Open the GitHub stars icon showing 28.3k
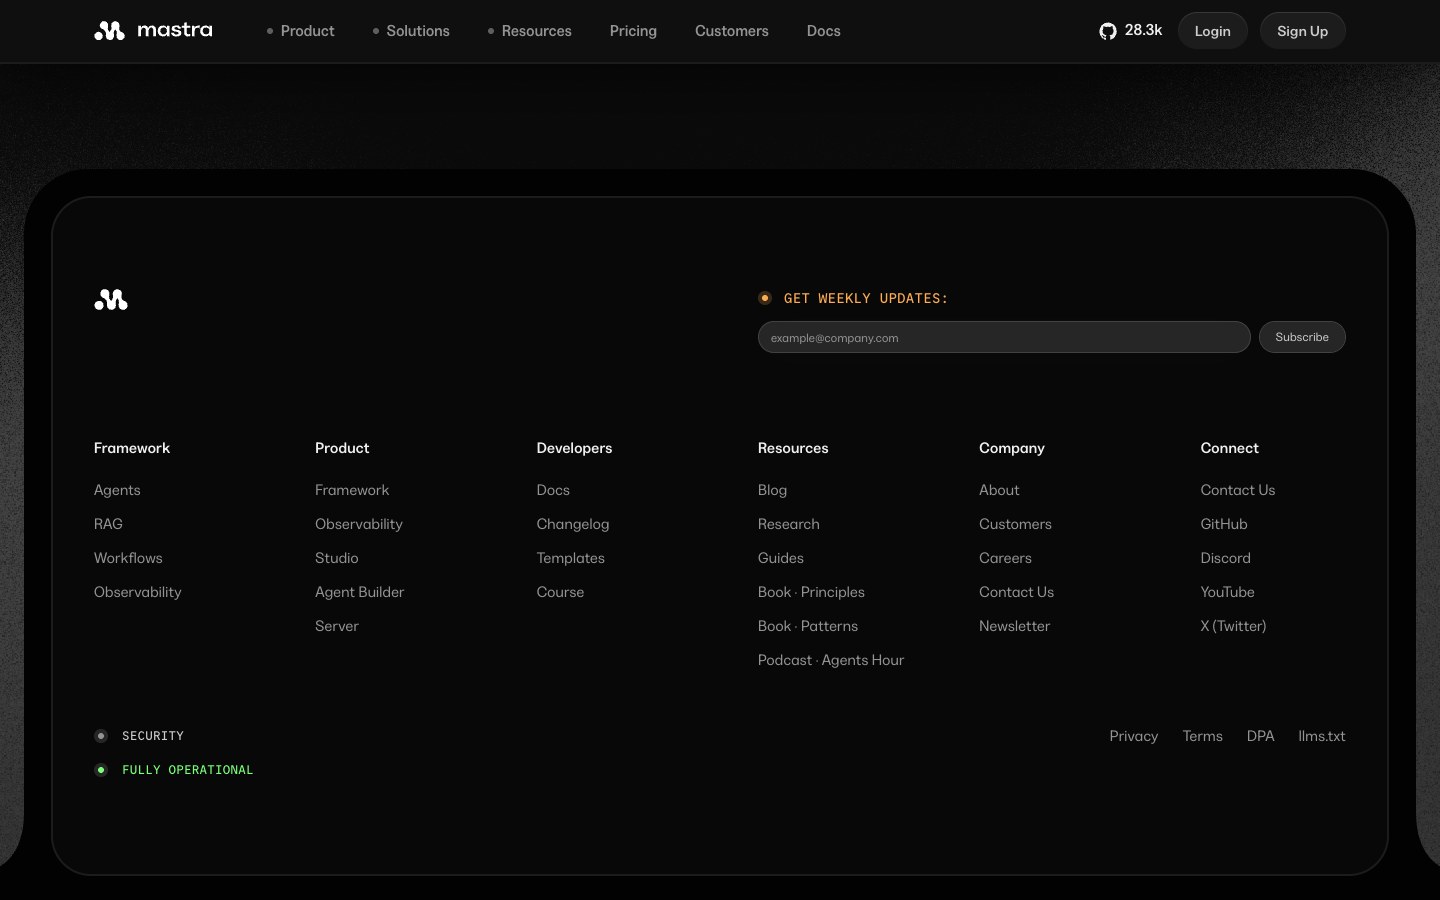 tap(1130, 31)
